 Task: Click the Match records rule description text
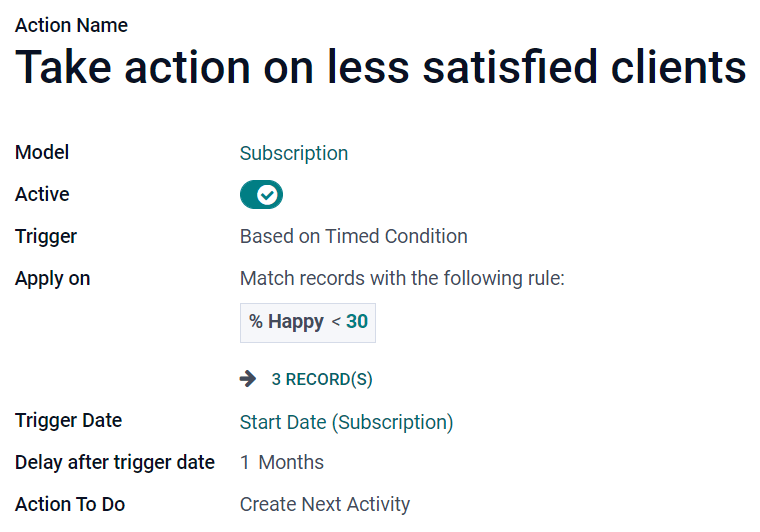click(402, 279)
